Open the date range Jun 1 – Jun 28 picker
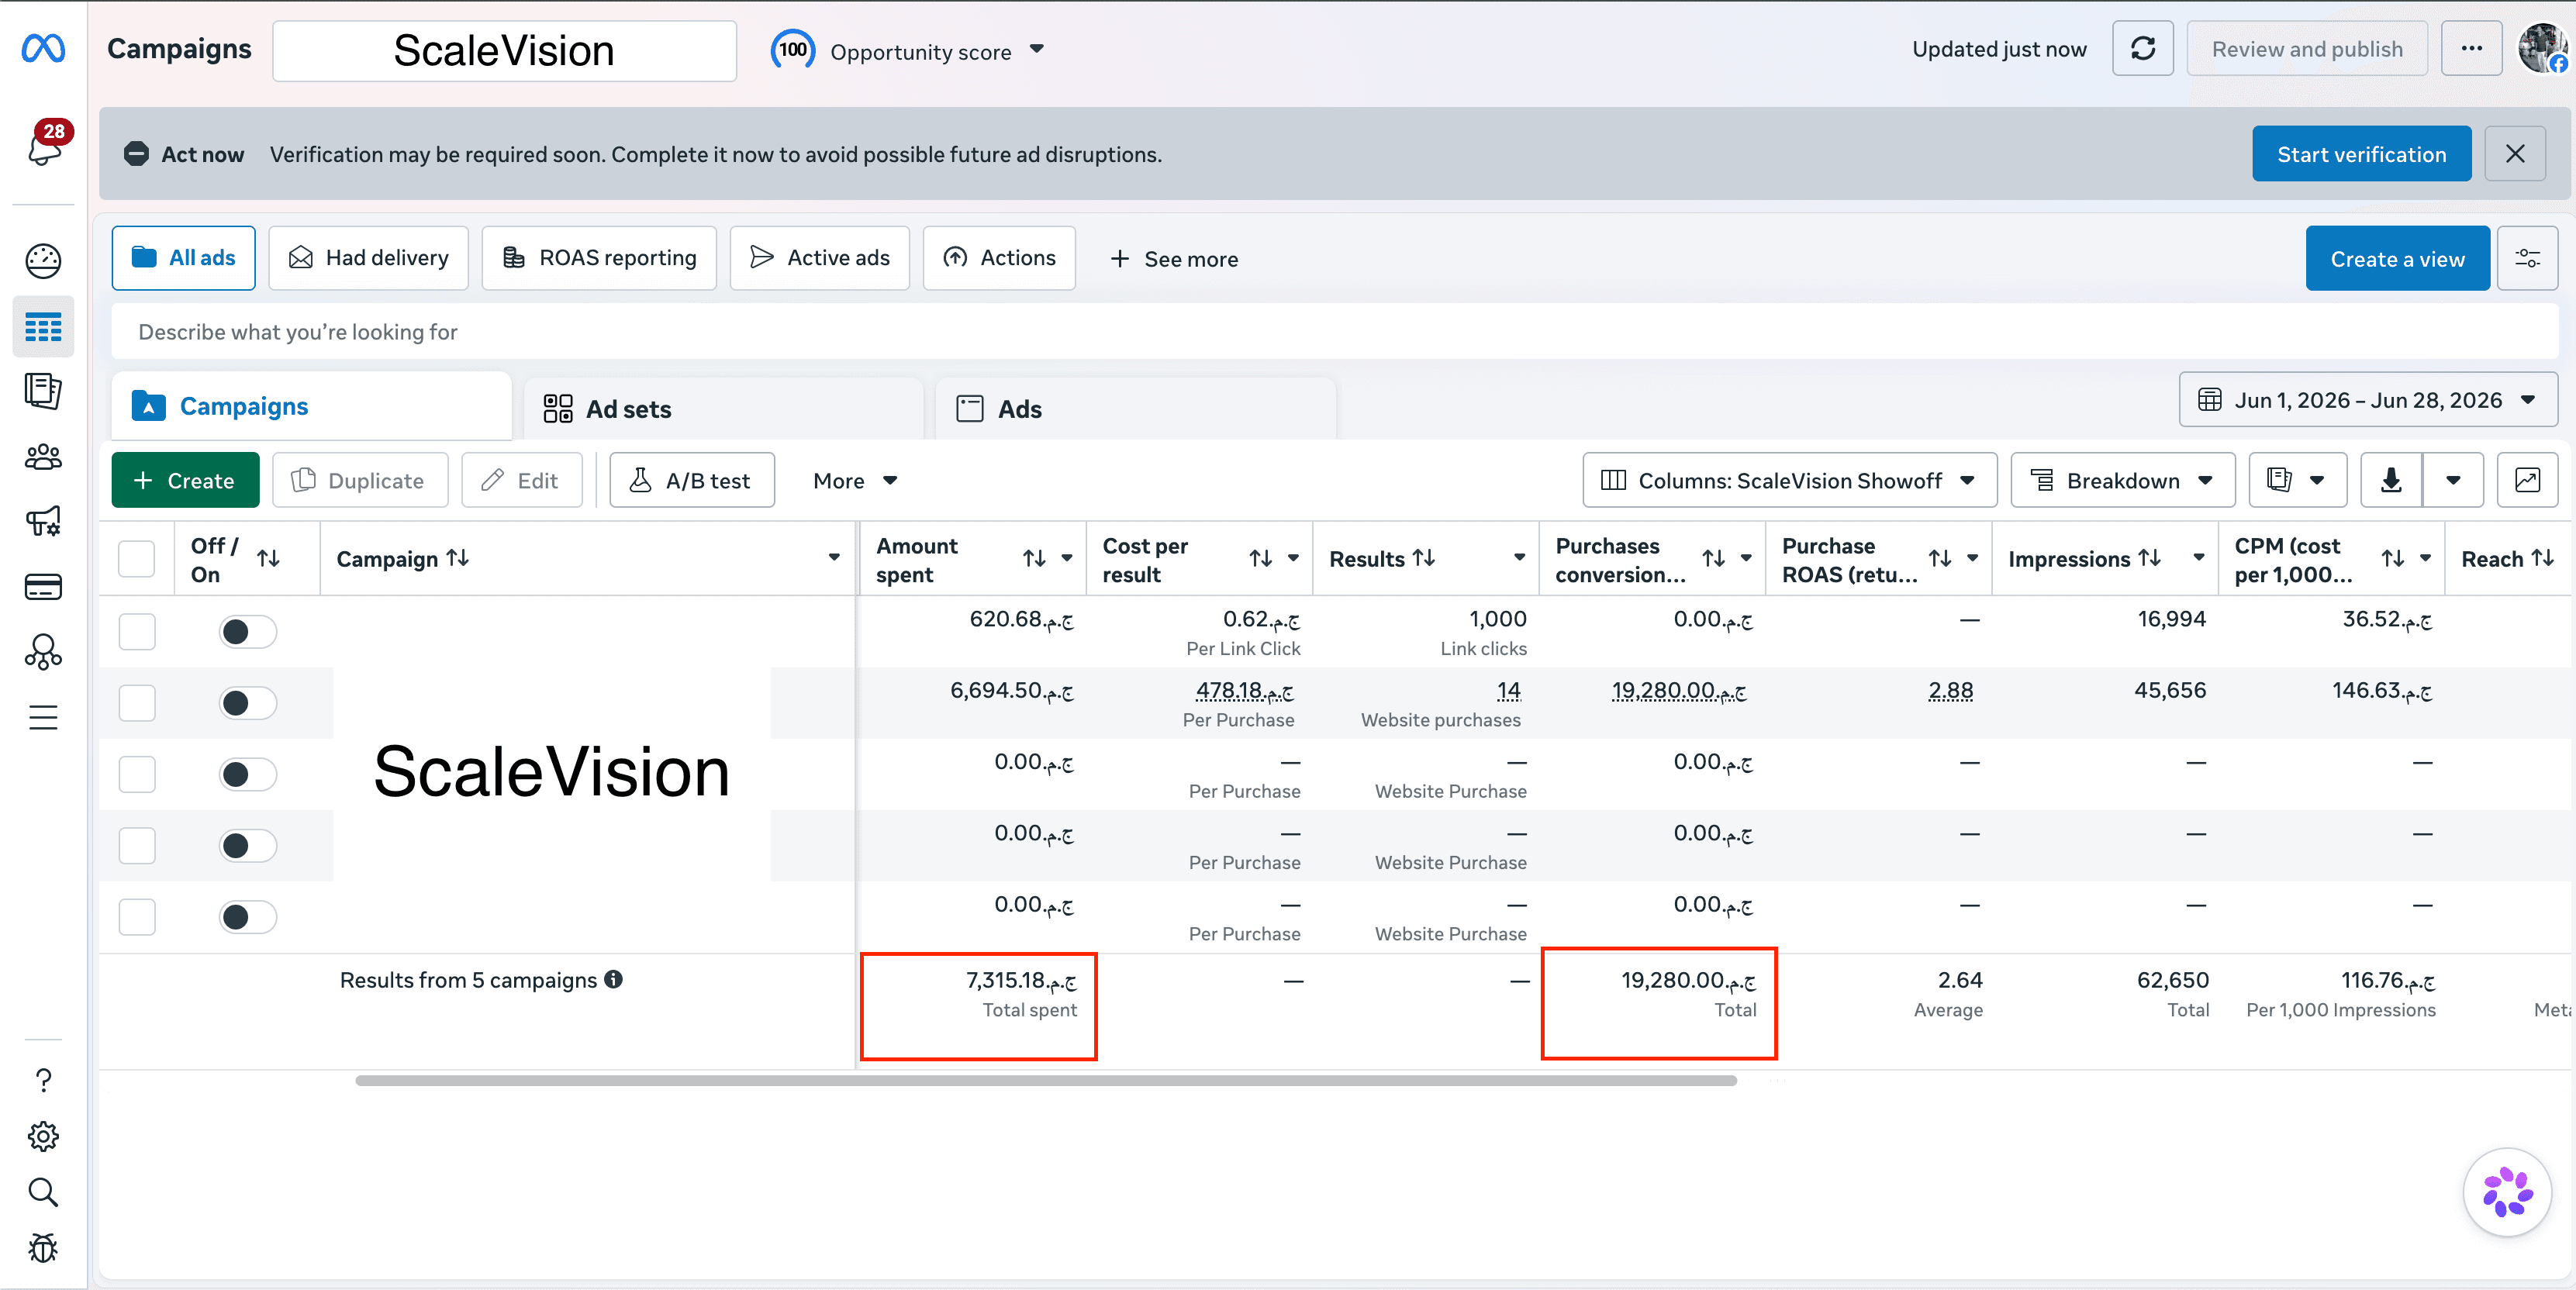Screen dimensions: 2576x1290 click(2368, 400)
